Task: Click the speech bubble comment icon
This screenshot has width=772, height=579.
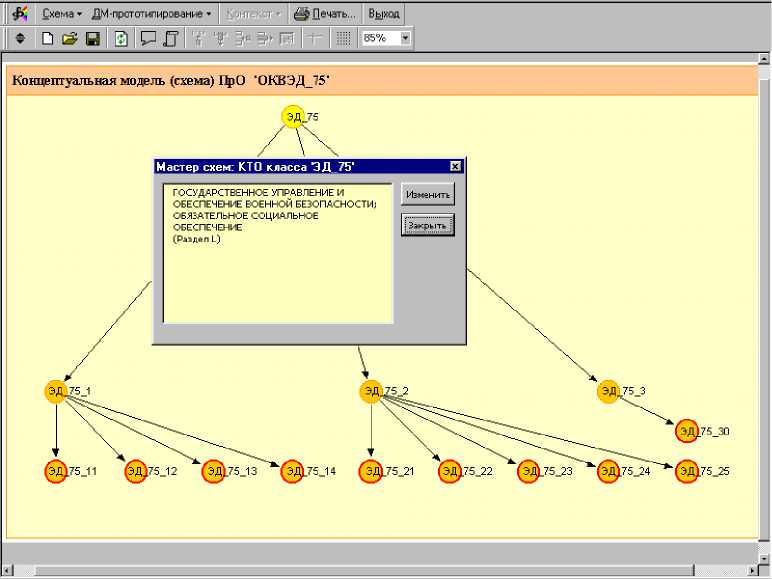Action: tap(148, 38)
